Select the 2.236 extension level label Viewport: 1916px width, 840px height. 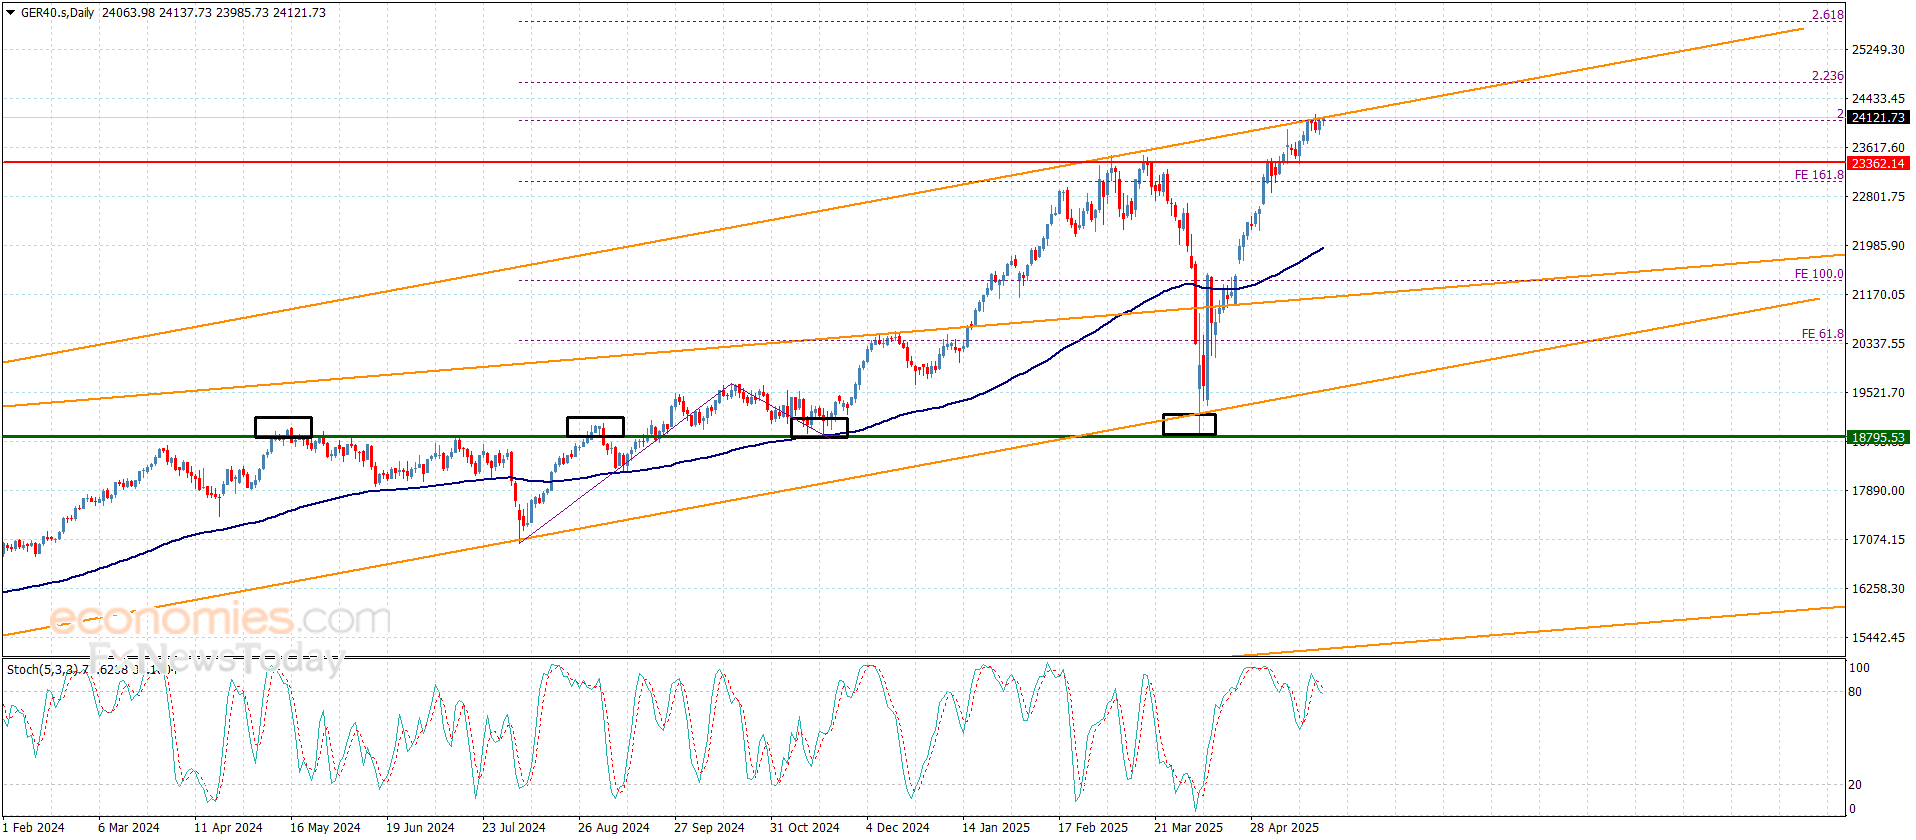(1828, 76)
